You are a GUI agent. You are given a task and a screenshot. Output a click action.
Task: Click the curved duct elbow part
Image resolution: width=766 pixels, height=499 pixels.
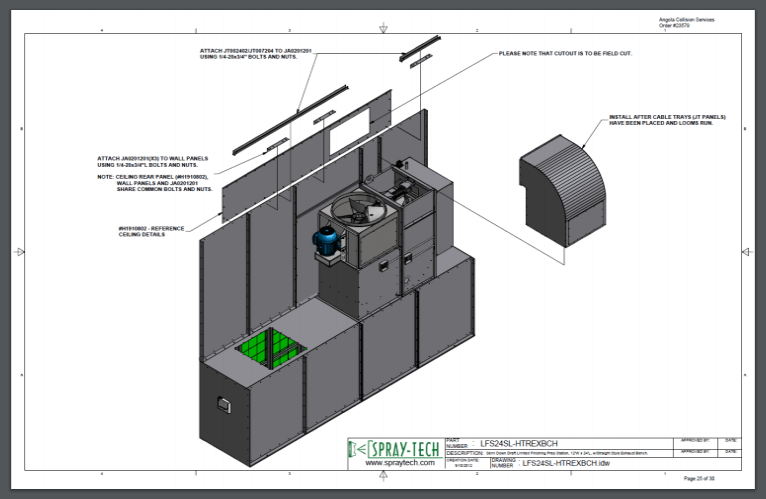point(566,189)
